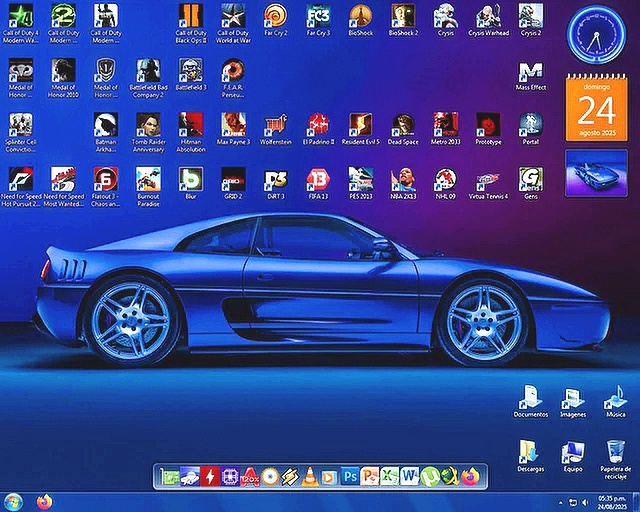The image size is (640, 512).
Task: Select Hitman Absolution shortcut
Action: (x=191, y=132)
